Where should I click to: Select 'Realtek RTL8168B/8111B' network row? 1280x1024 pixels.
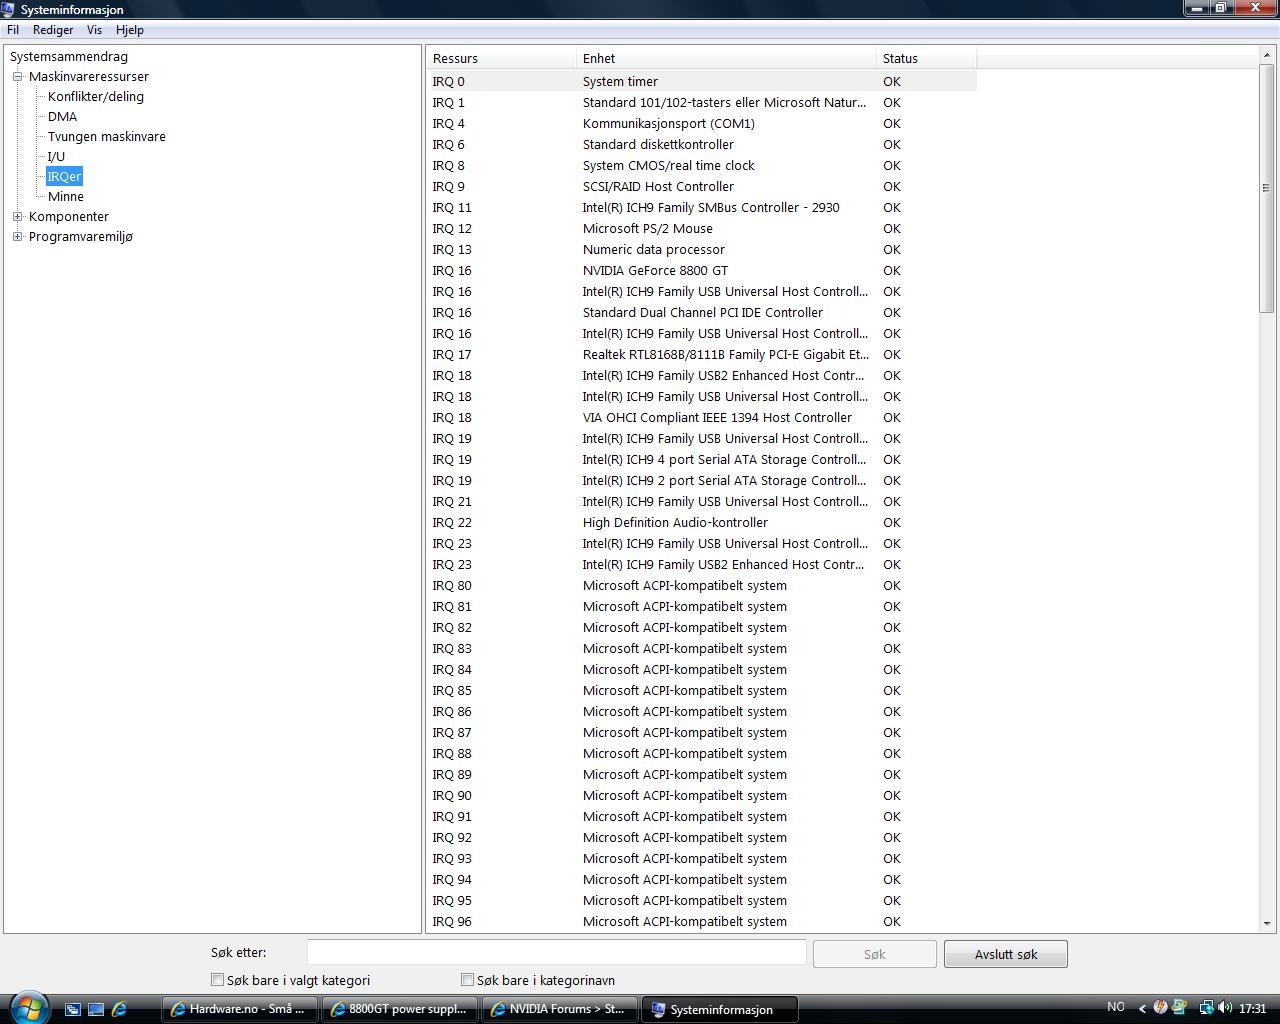click(x=702, y=354)
